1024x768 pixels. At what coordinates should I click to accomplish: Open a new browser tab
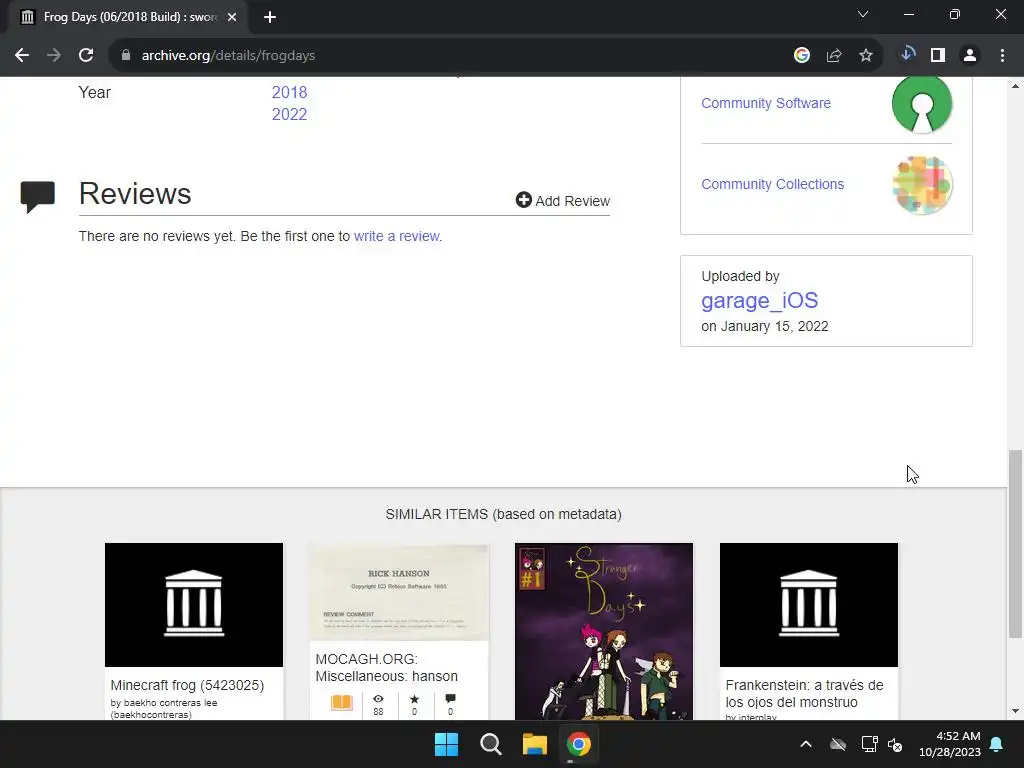[x=270, y=17]
